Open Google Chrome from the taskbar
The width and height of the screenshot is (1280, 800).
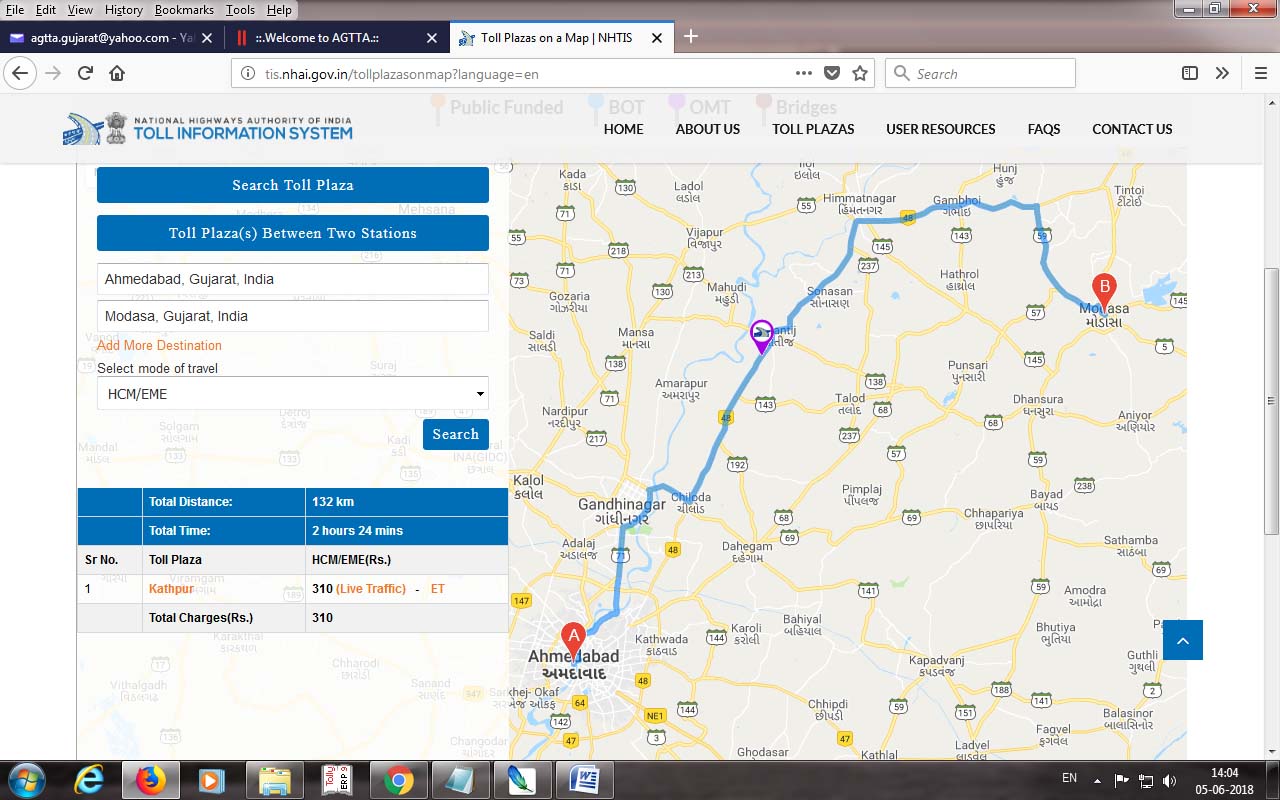click(398, 779)
